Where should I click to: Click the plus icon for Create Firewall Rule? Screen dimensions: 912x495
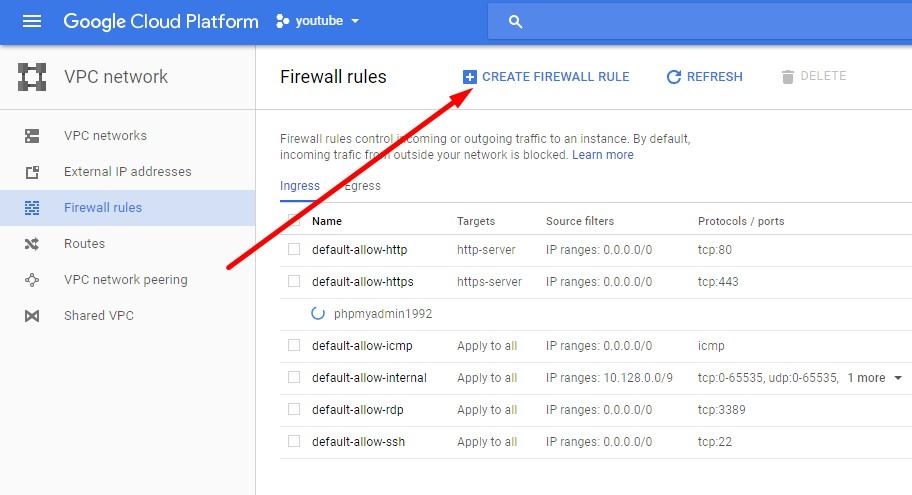(x=469, y=77)
